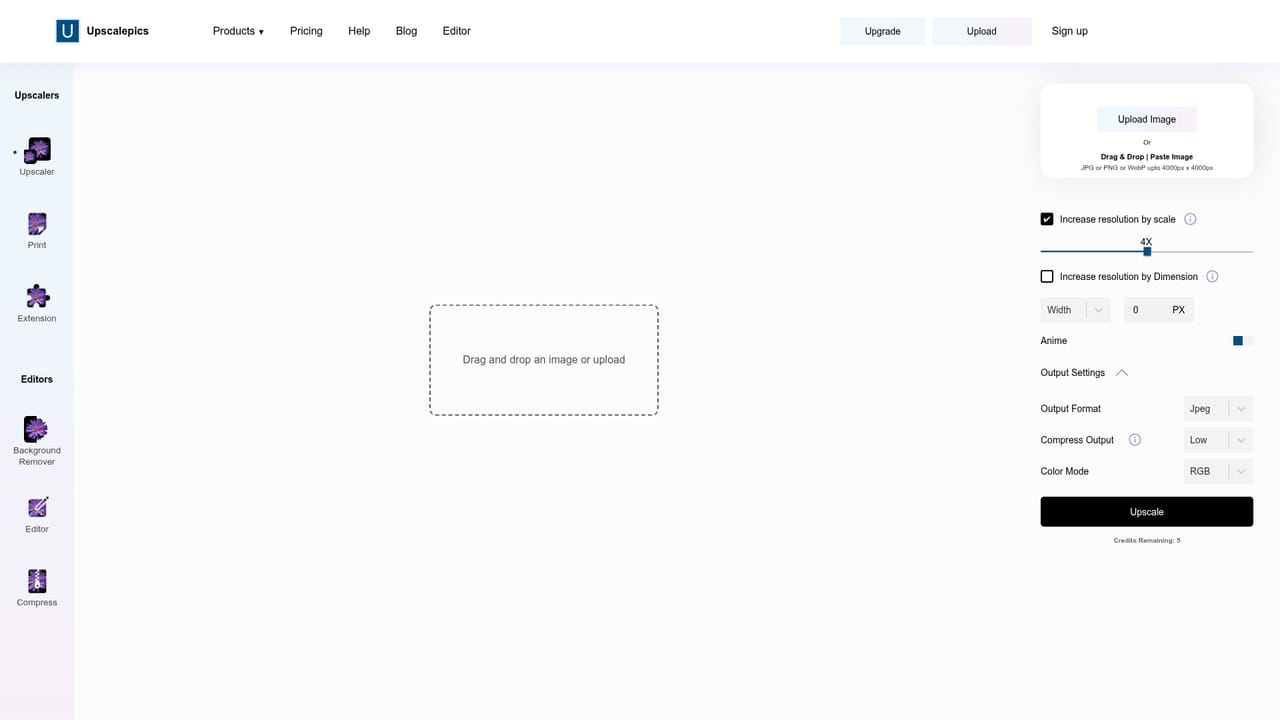Open the Upscaler tool icon in sidebar
Viewport: 1280px width, 720px height.
[x=37, y=150]
